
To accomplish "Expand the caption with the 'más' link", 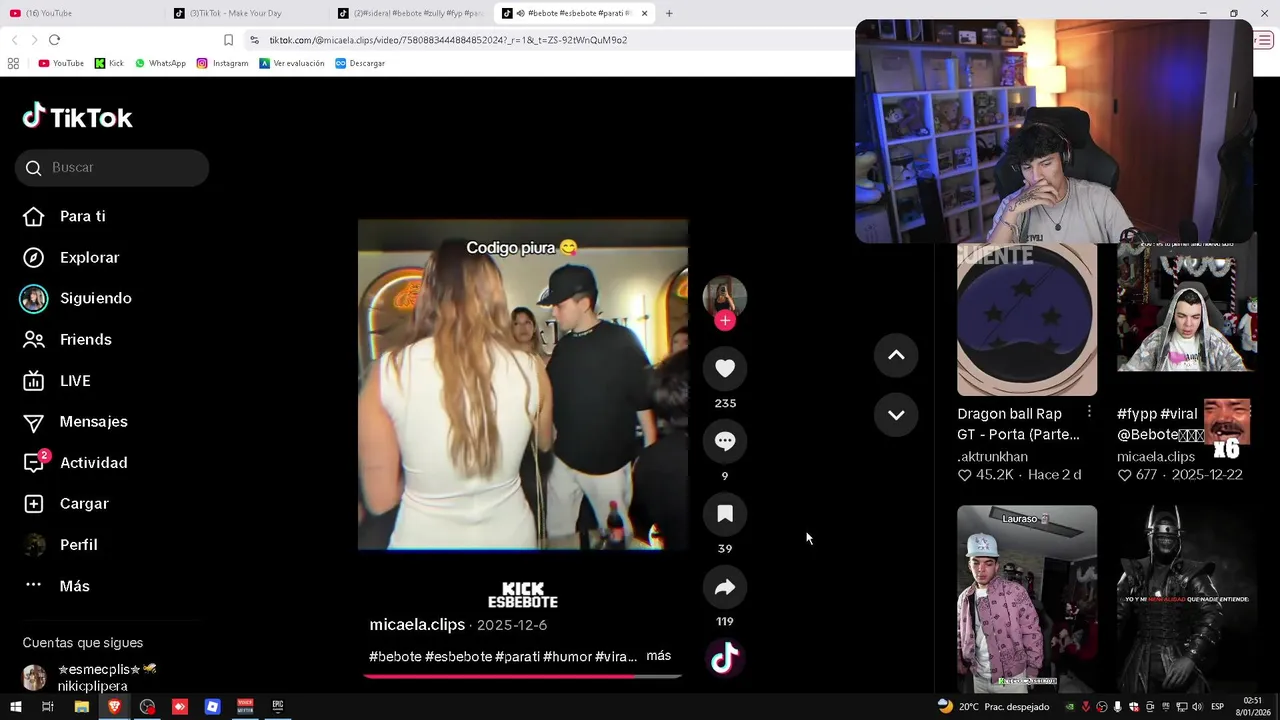I will [x=658, y=656].
